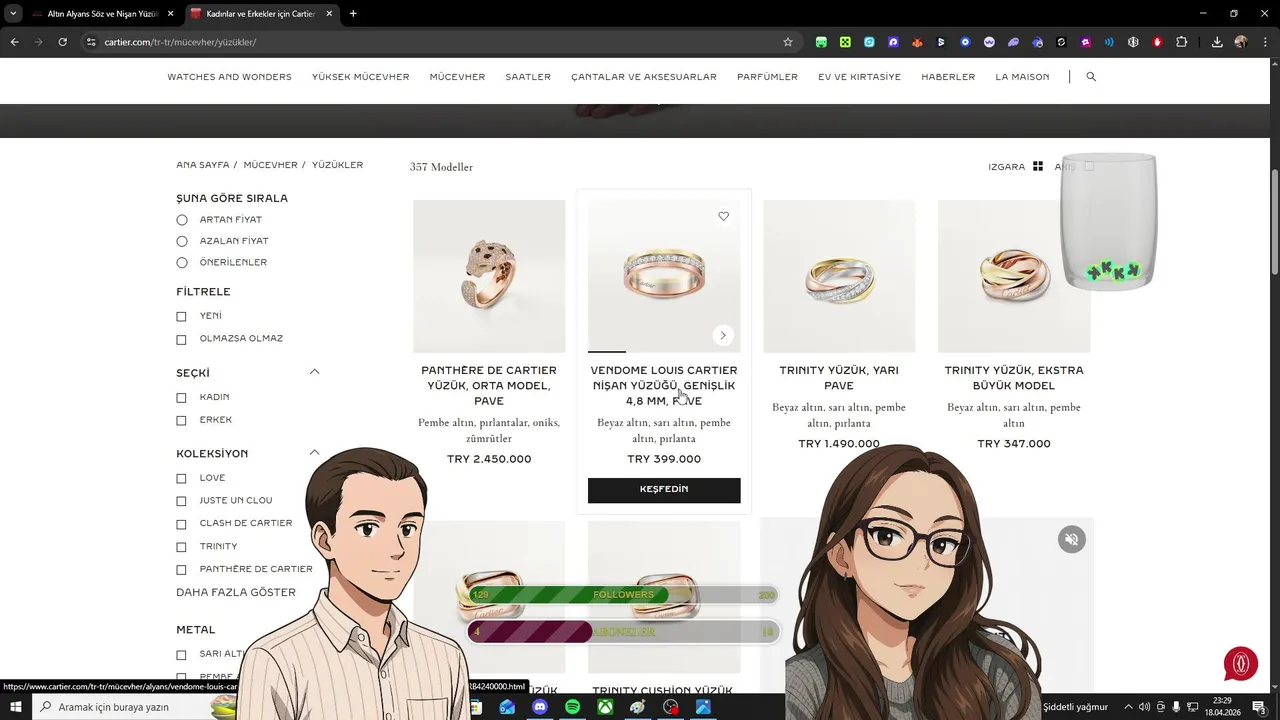The height and width of the screenshot is (720, 1280).
Task: Open the notifications center in the taskbar
Action: click(1258, 707)
